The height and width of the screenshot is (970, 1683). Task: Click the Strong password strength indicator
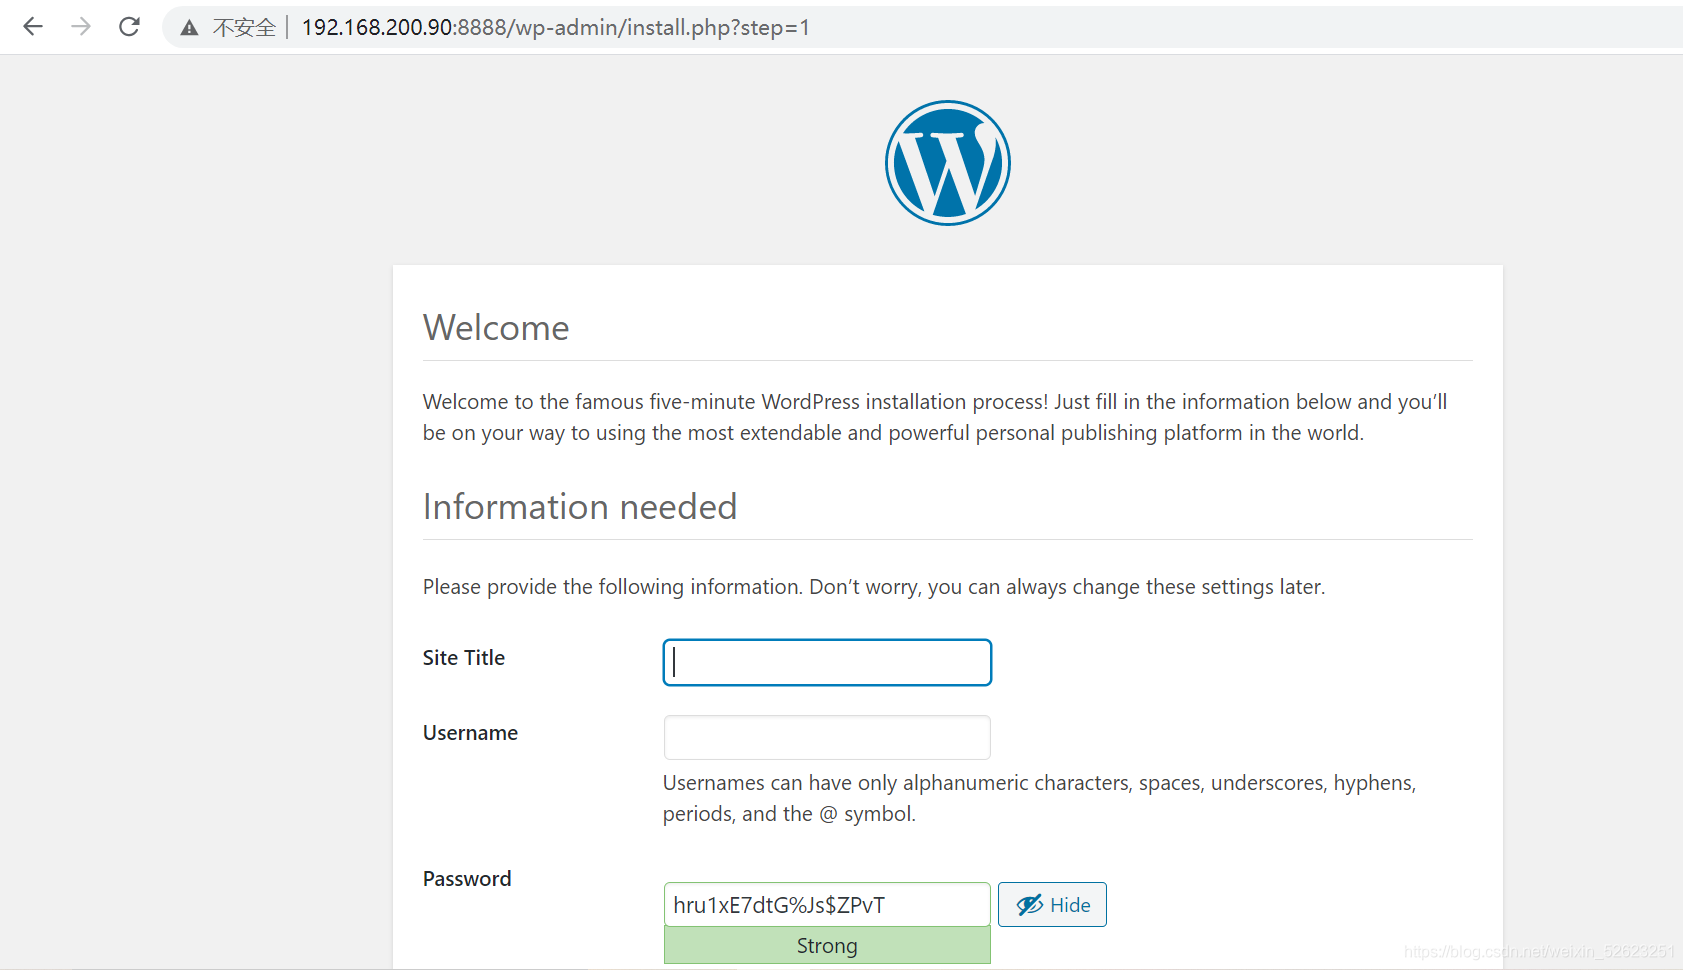(x=827, y=946)
